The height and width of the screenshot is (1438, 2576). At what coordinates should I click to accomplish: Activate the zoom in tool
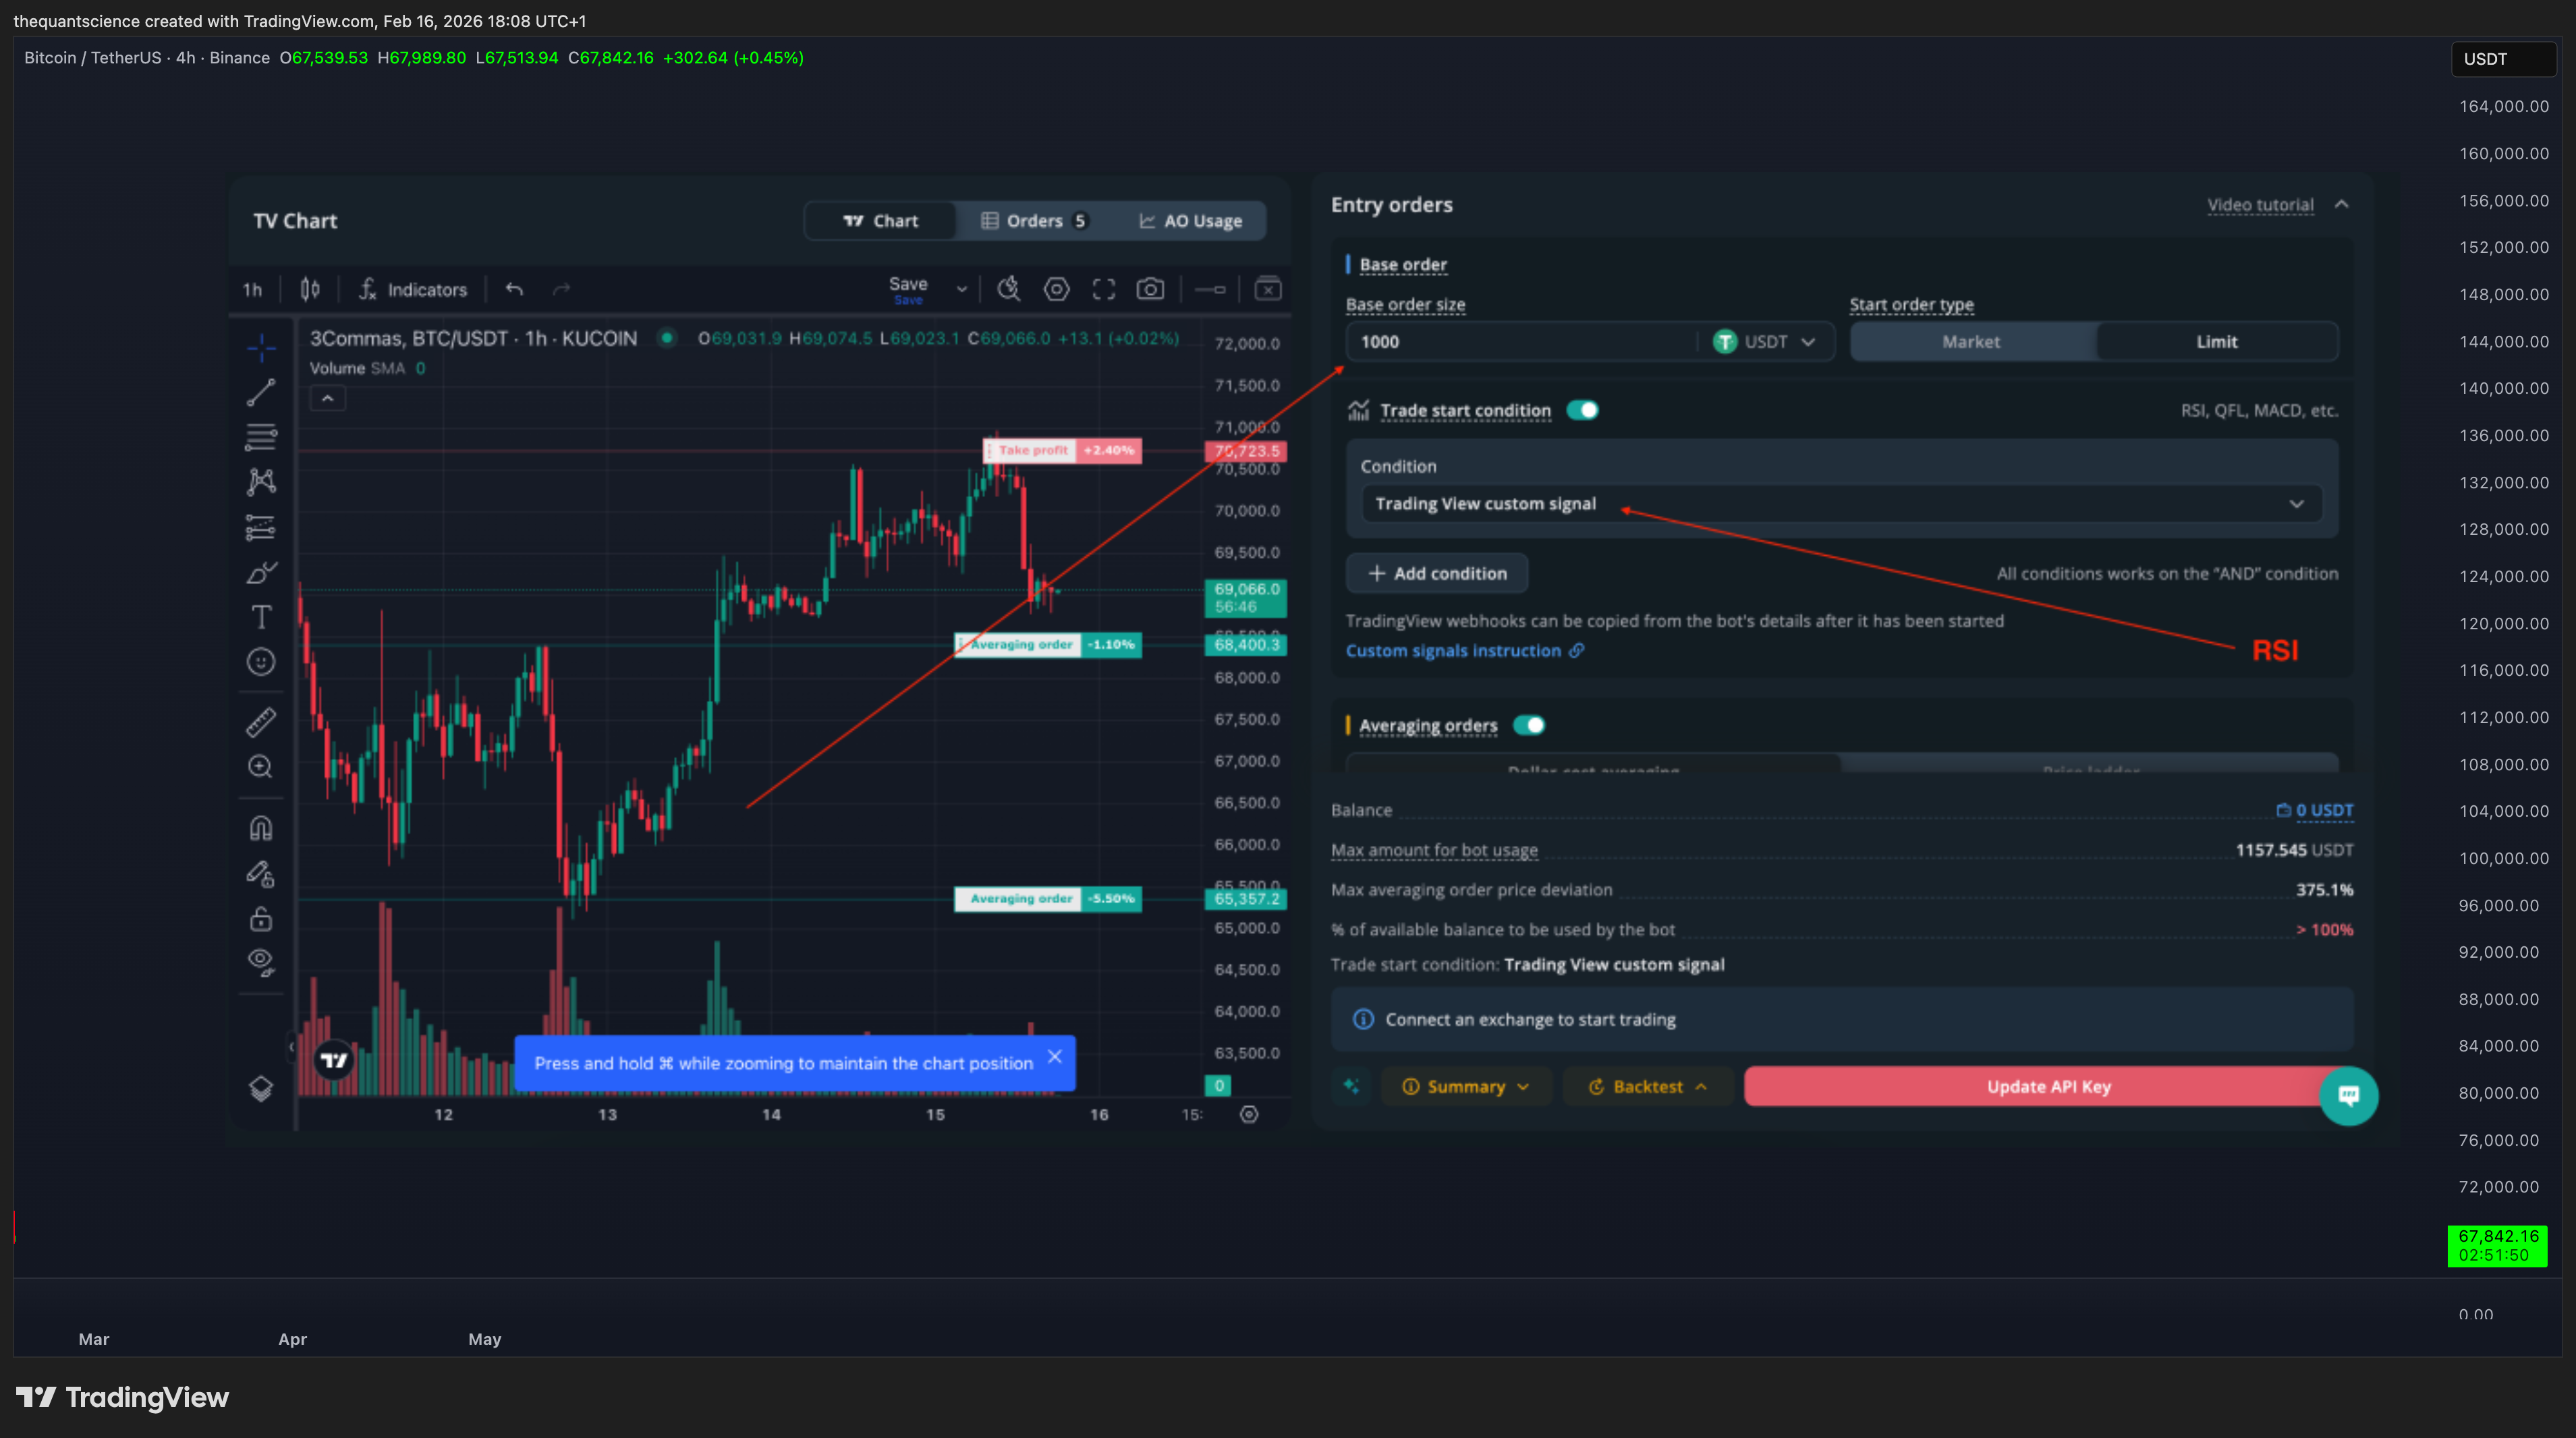(261, 767)
